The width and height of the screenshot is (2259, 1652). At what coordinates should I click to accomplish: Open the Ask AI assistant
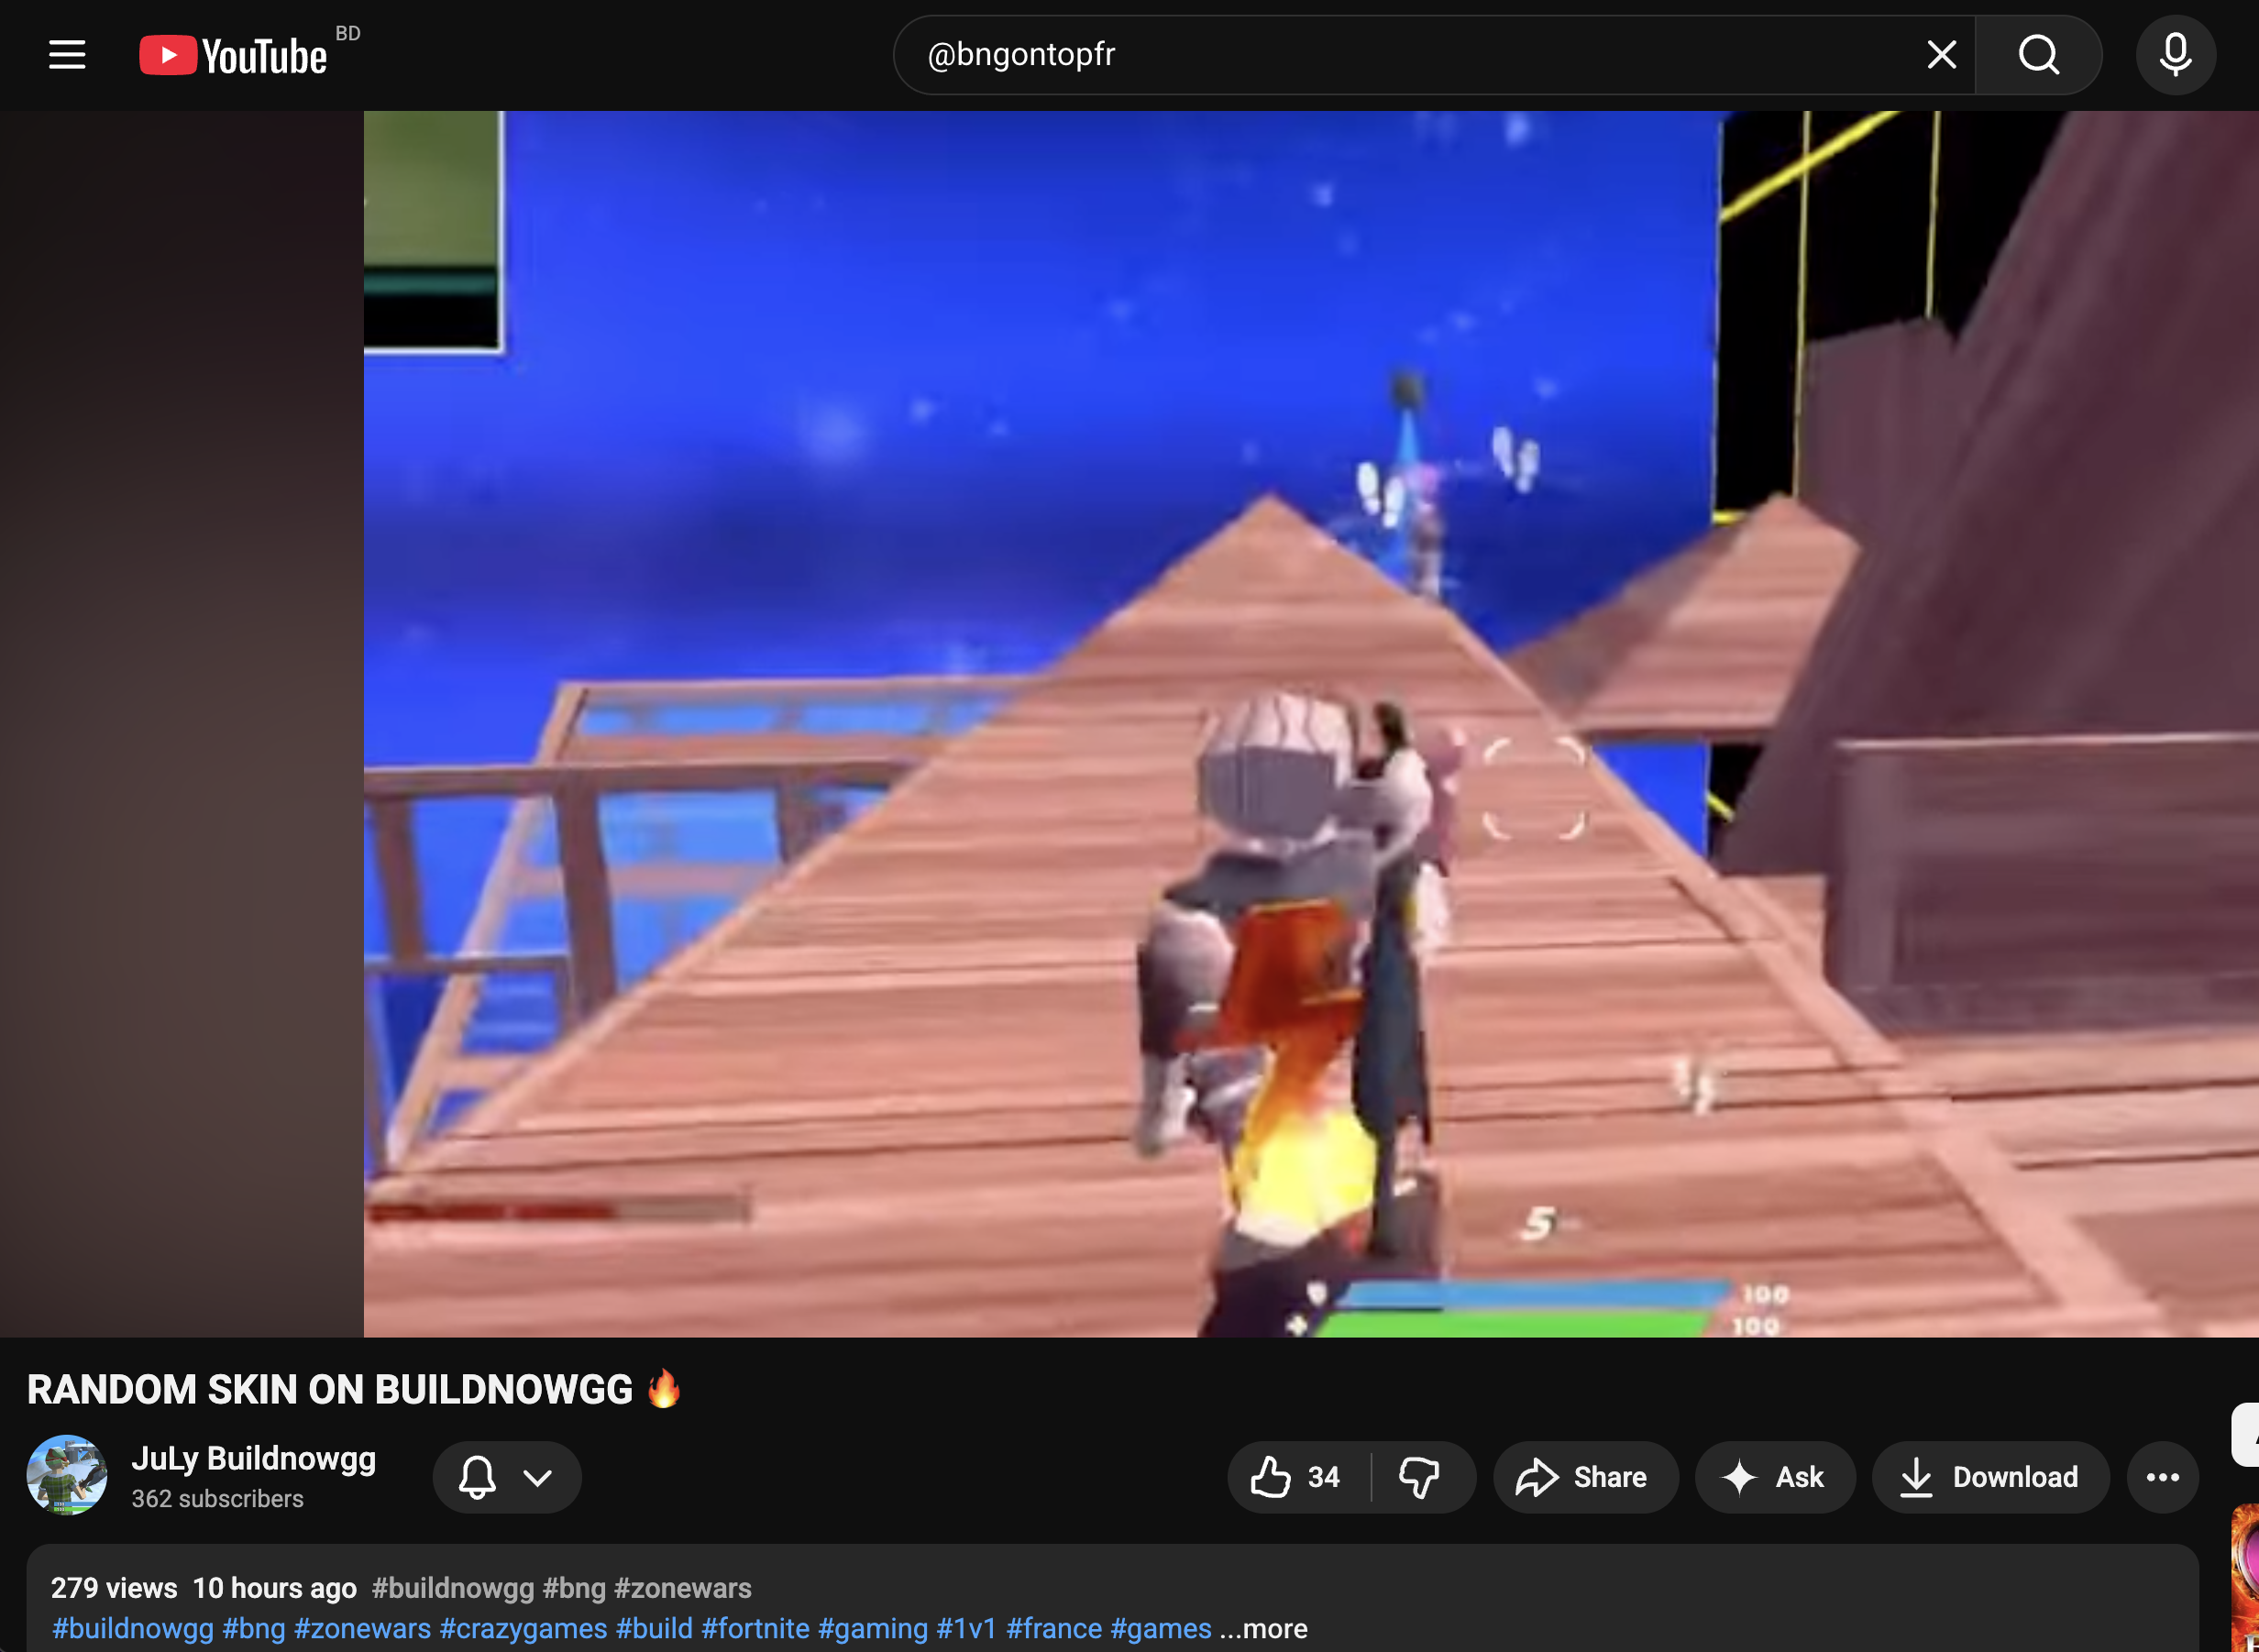coord(1774,1477)
